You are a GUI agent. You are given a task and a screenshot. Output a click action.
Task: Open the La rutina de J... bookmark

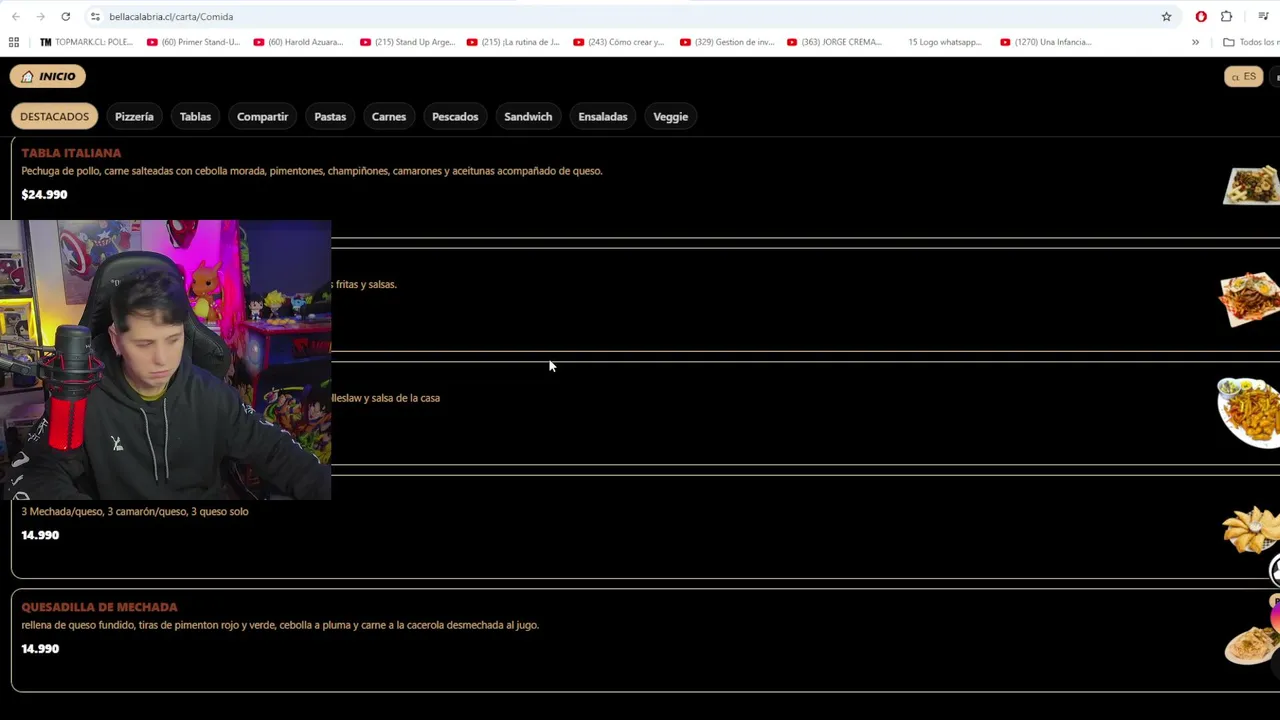pyautogui.click(x=513, y=42)
